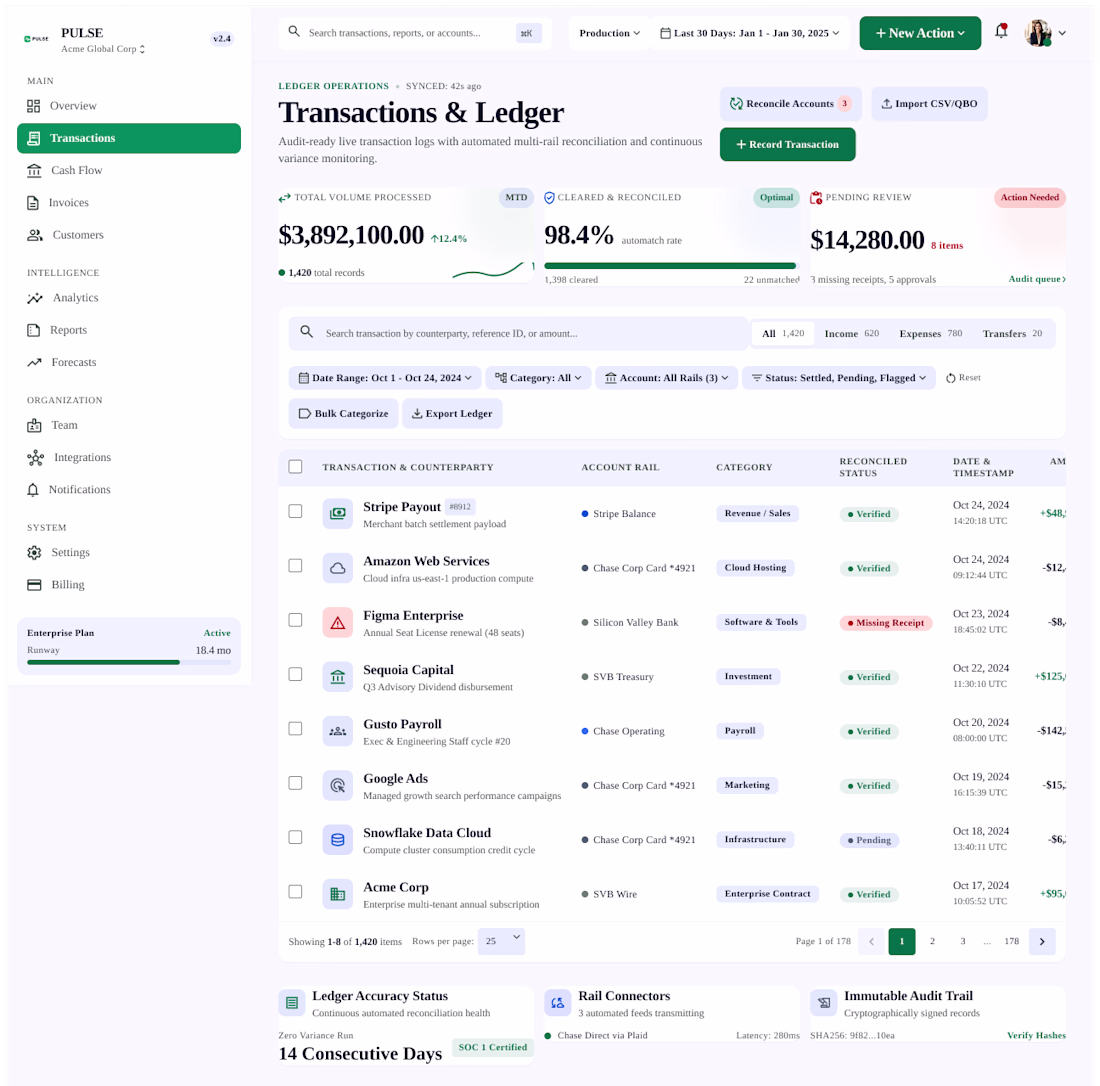
Task: Check the Amazon Web Services row checkbox
Action: pos(295,565)
